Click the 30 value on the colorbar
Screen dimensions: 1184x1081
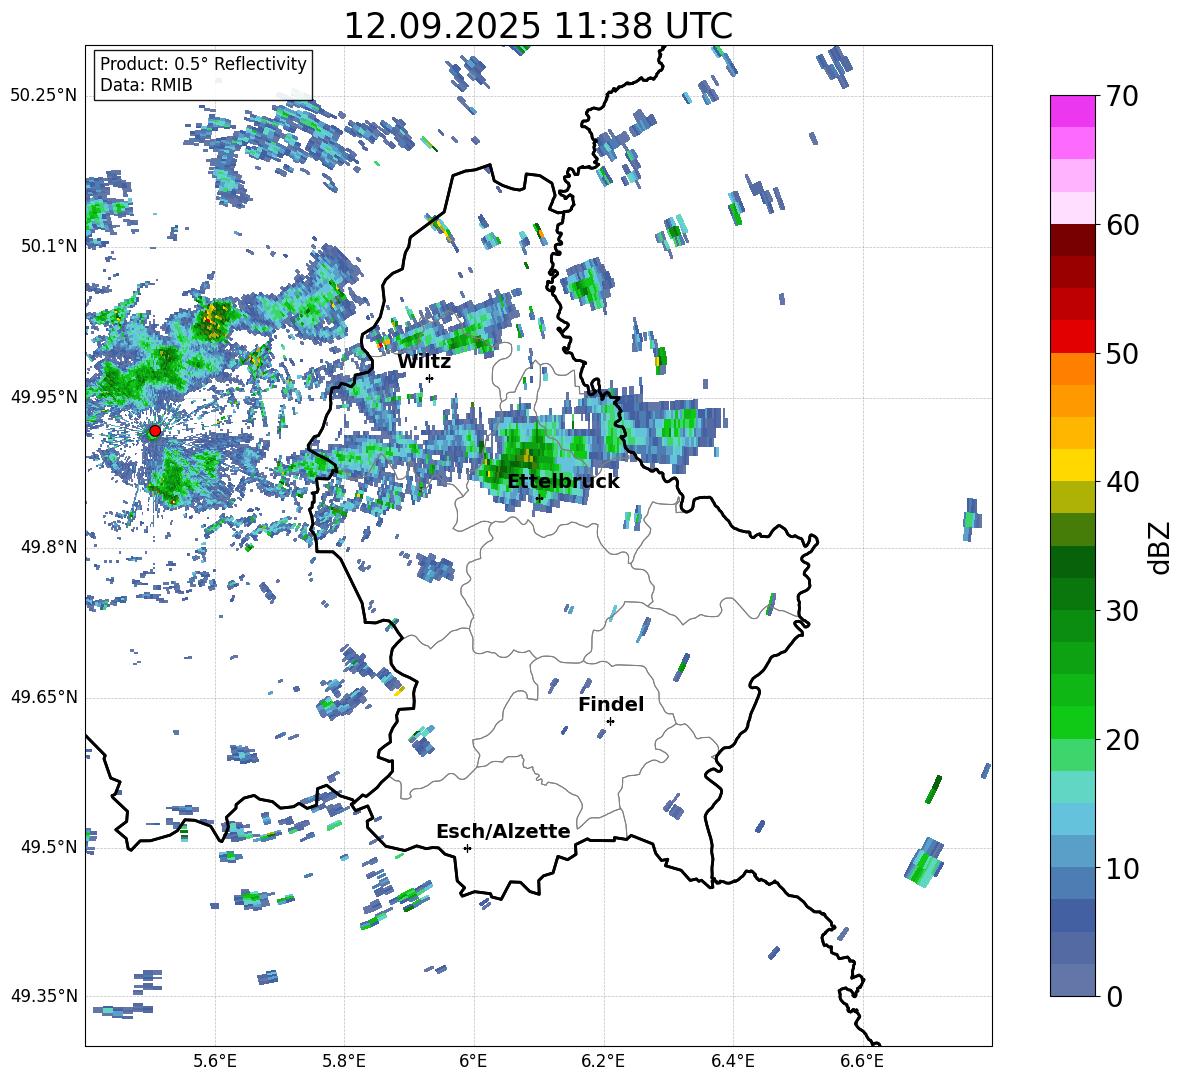(x=1121, y=611)
